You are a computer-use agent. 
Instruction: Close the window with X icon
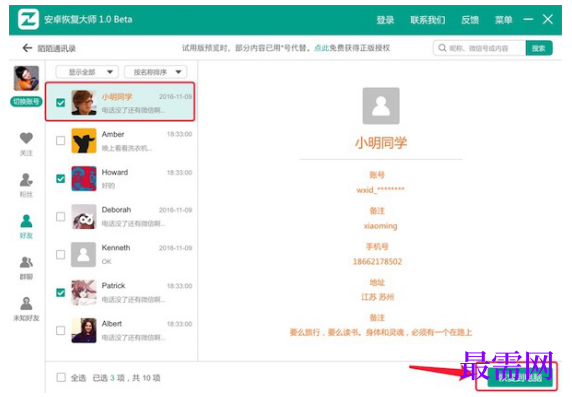pos(548,19)
